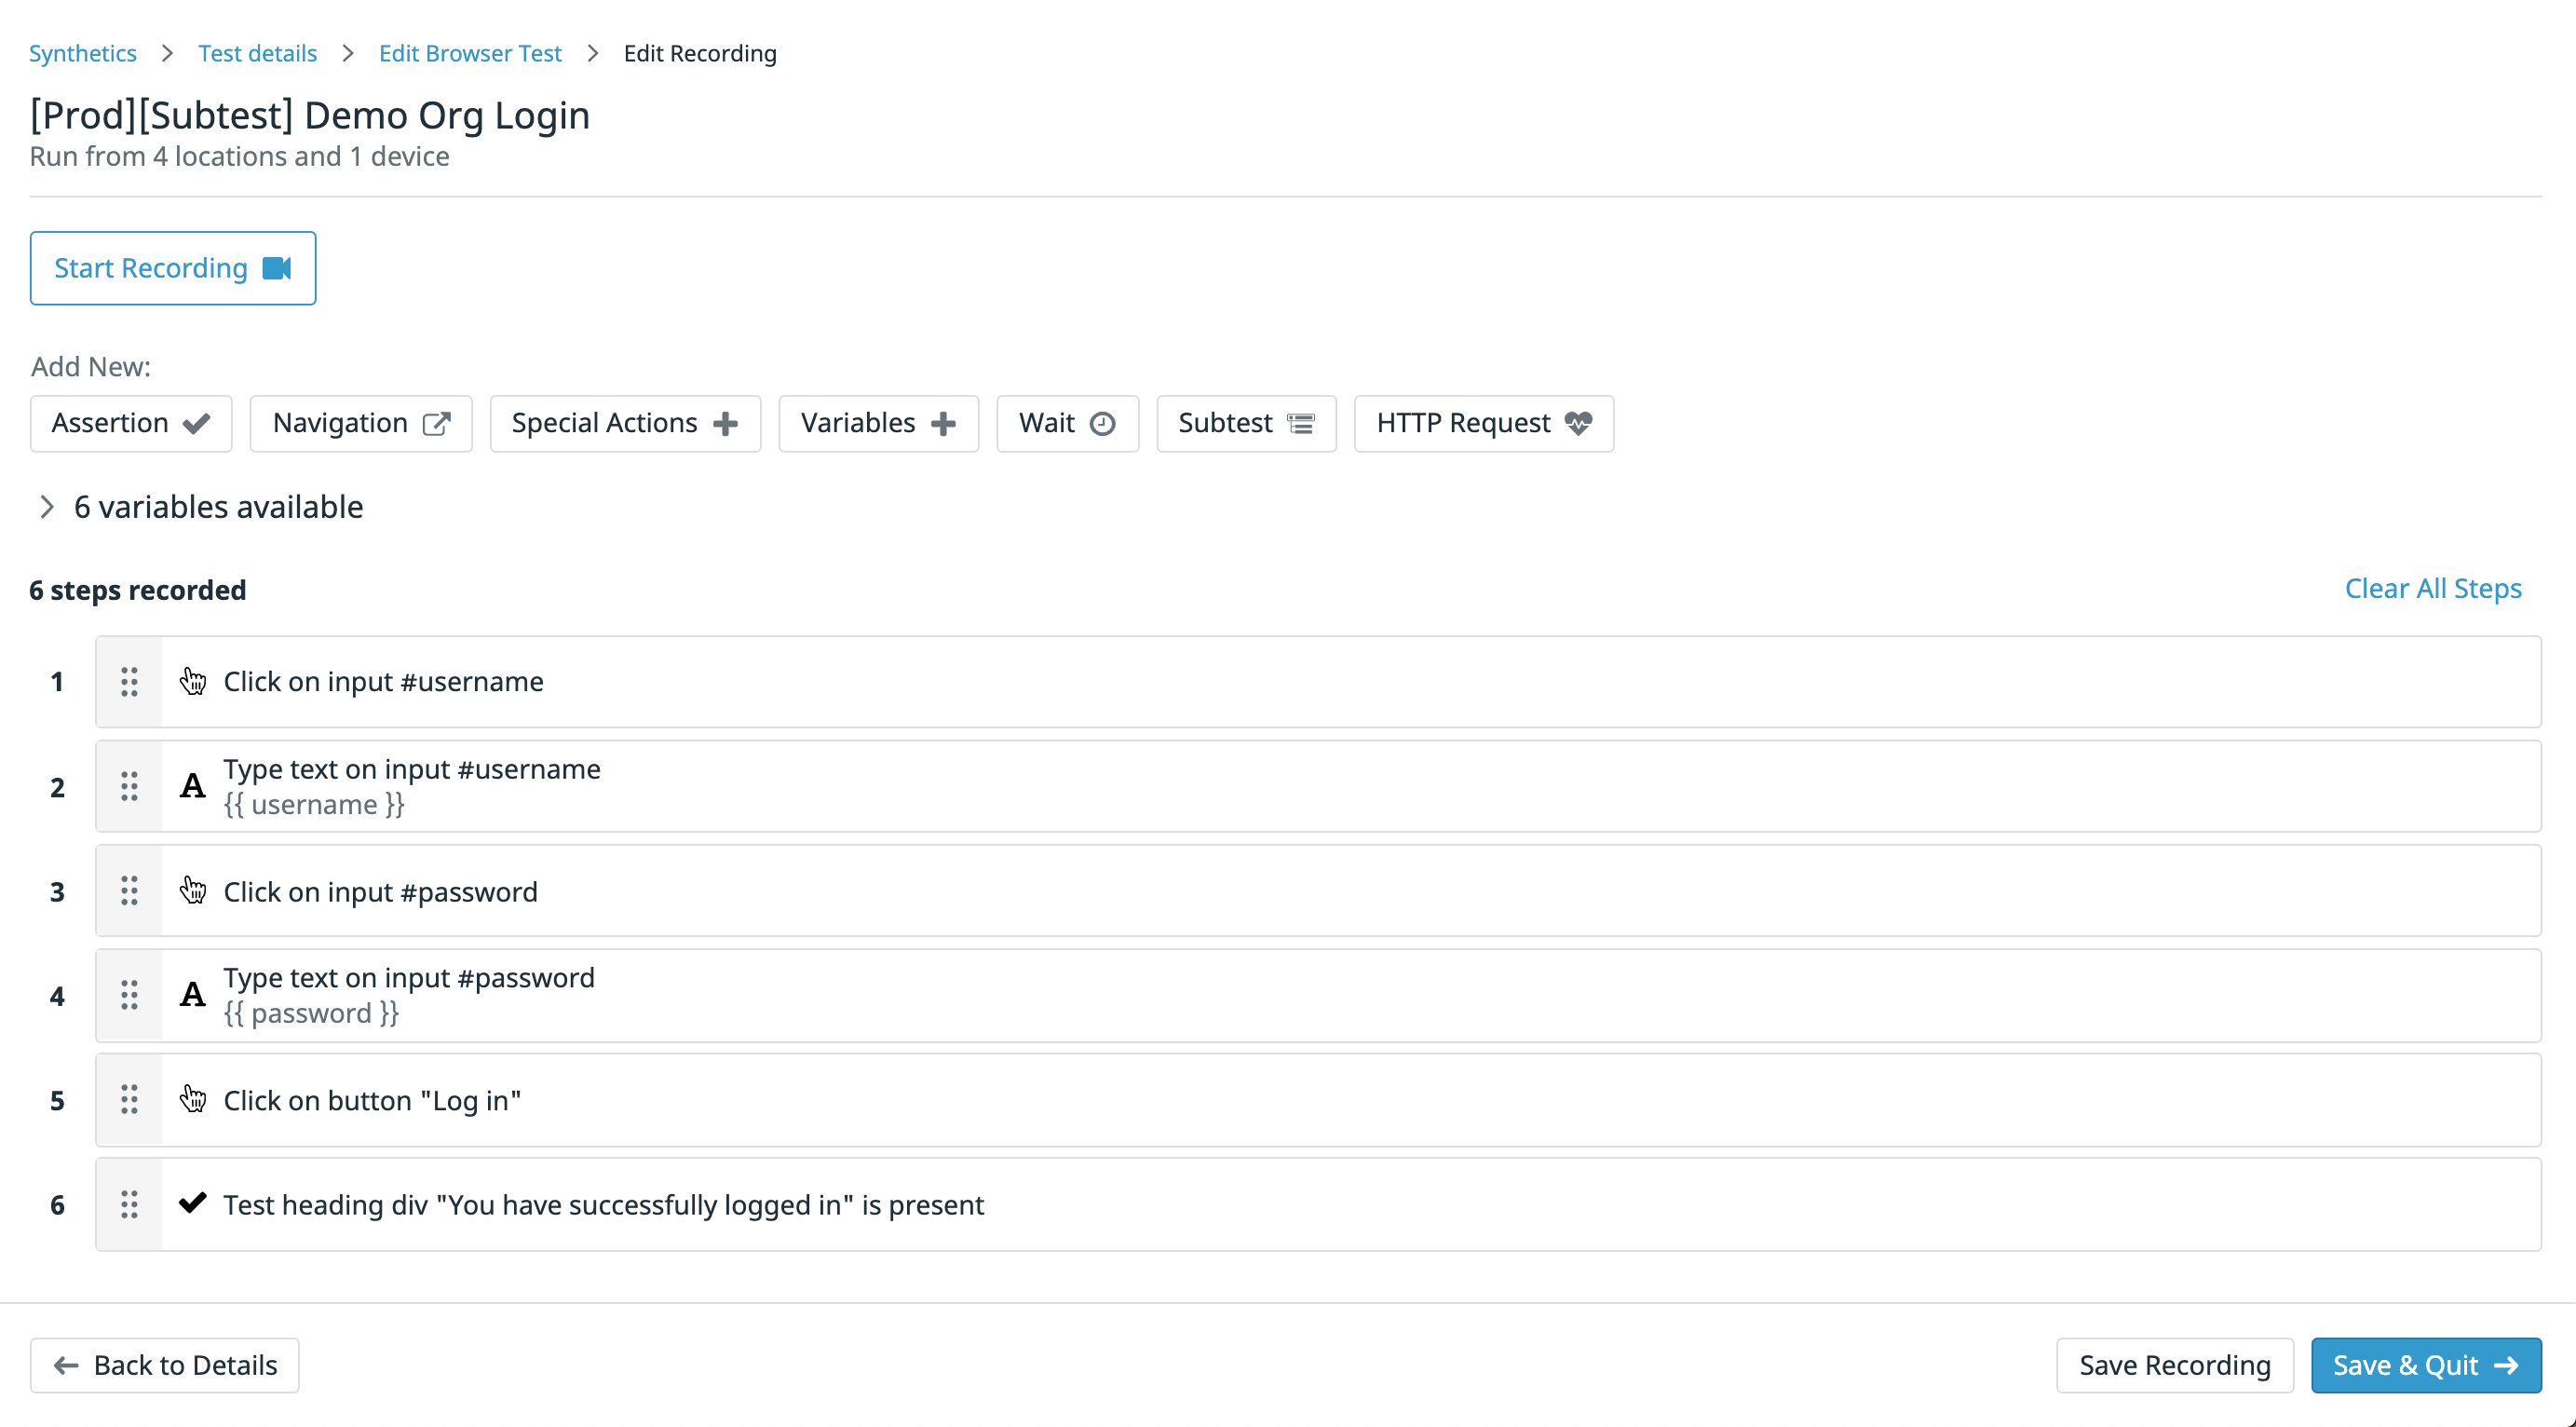Add a new Variable

pyautogui.click(x=877, y=423)
